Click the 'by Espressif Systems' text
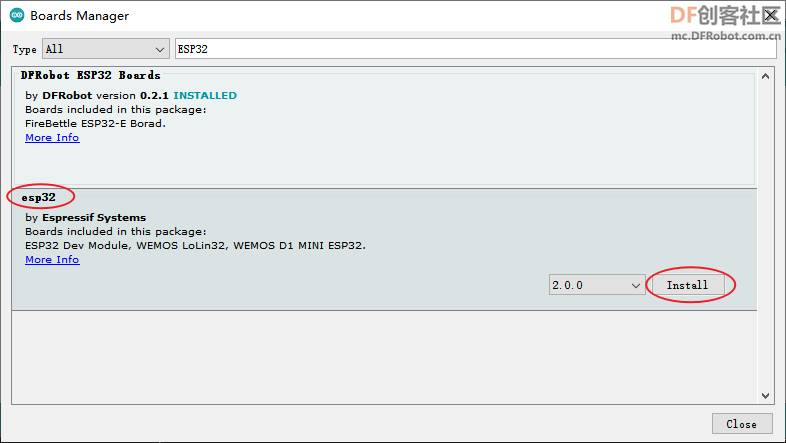The width and height of the screenshot is (786, 443). [86, 217]
